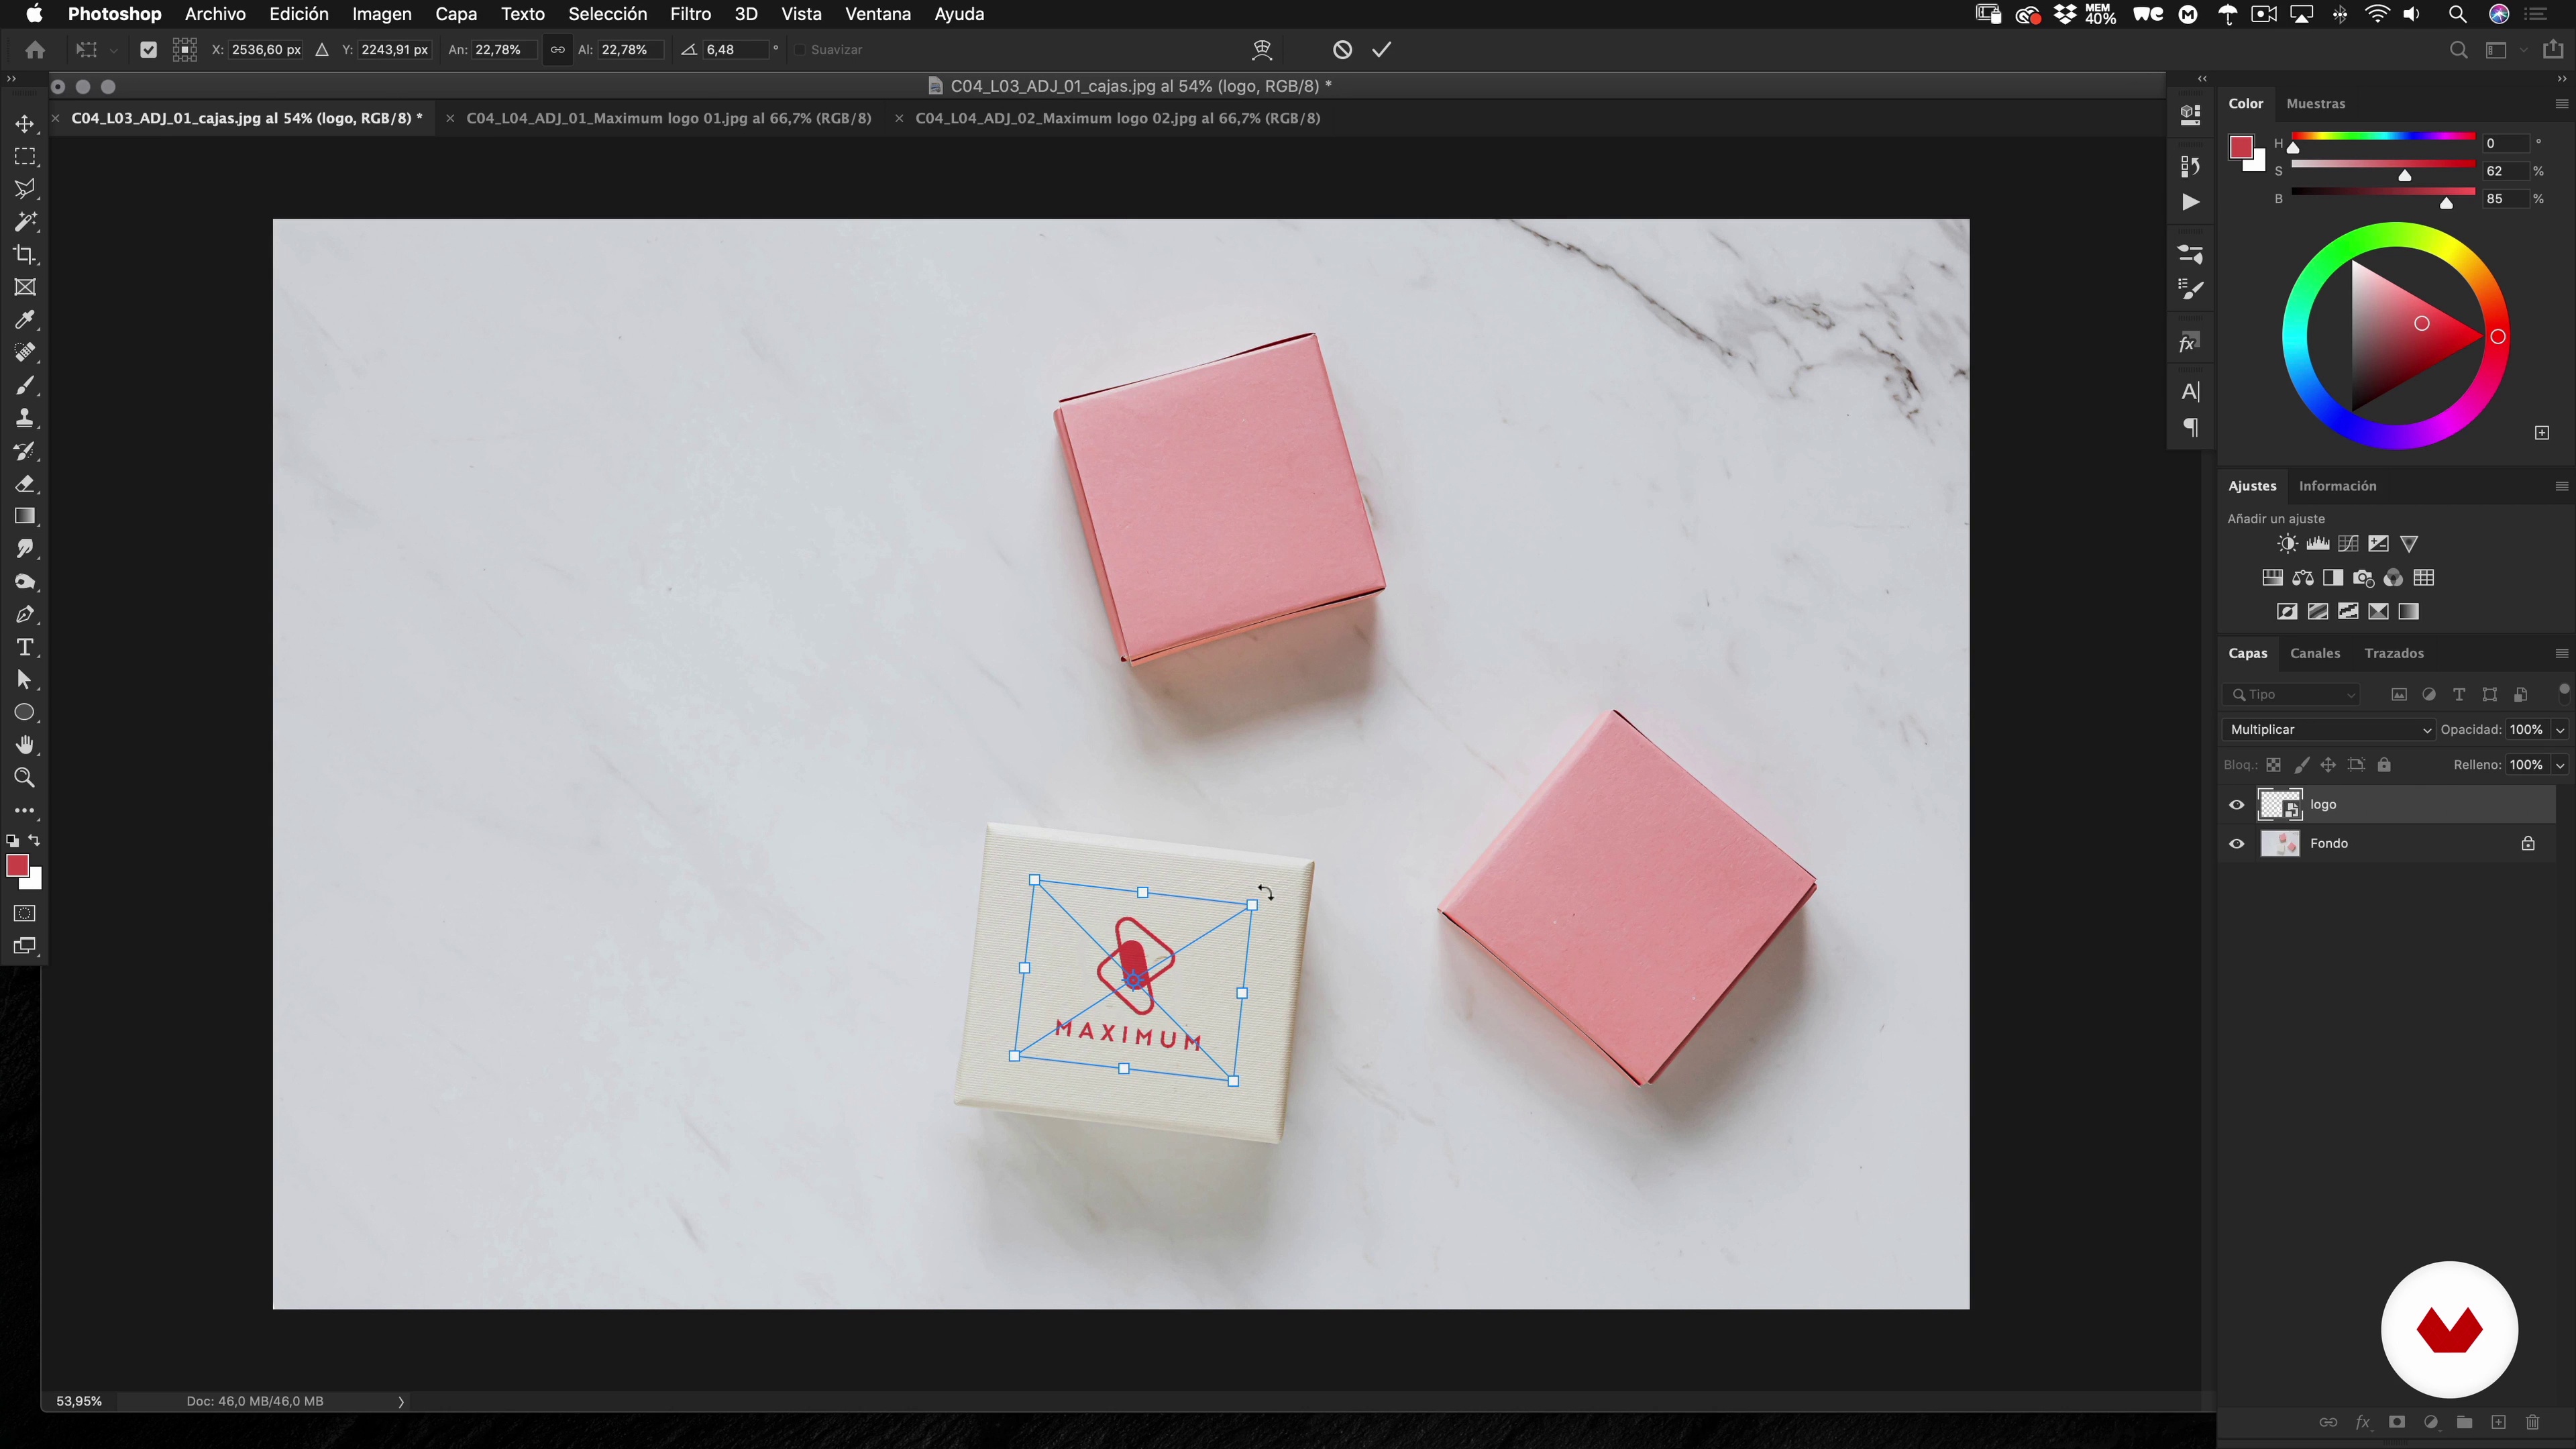The image size is (2576, 1449).
Task: Add a Brightness/Contrast adjustment
Action: [x=2287, y=544]
